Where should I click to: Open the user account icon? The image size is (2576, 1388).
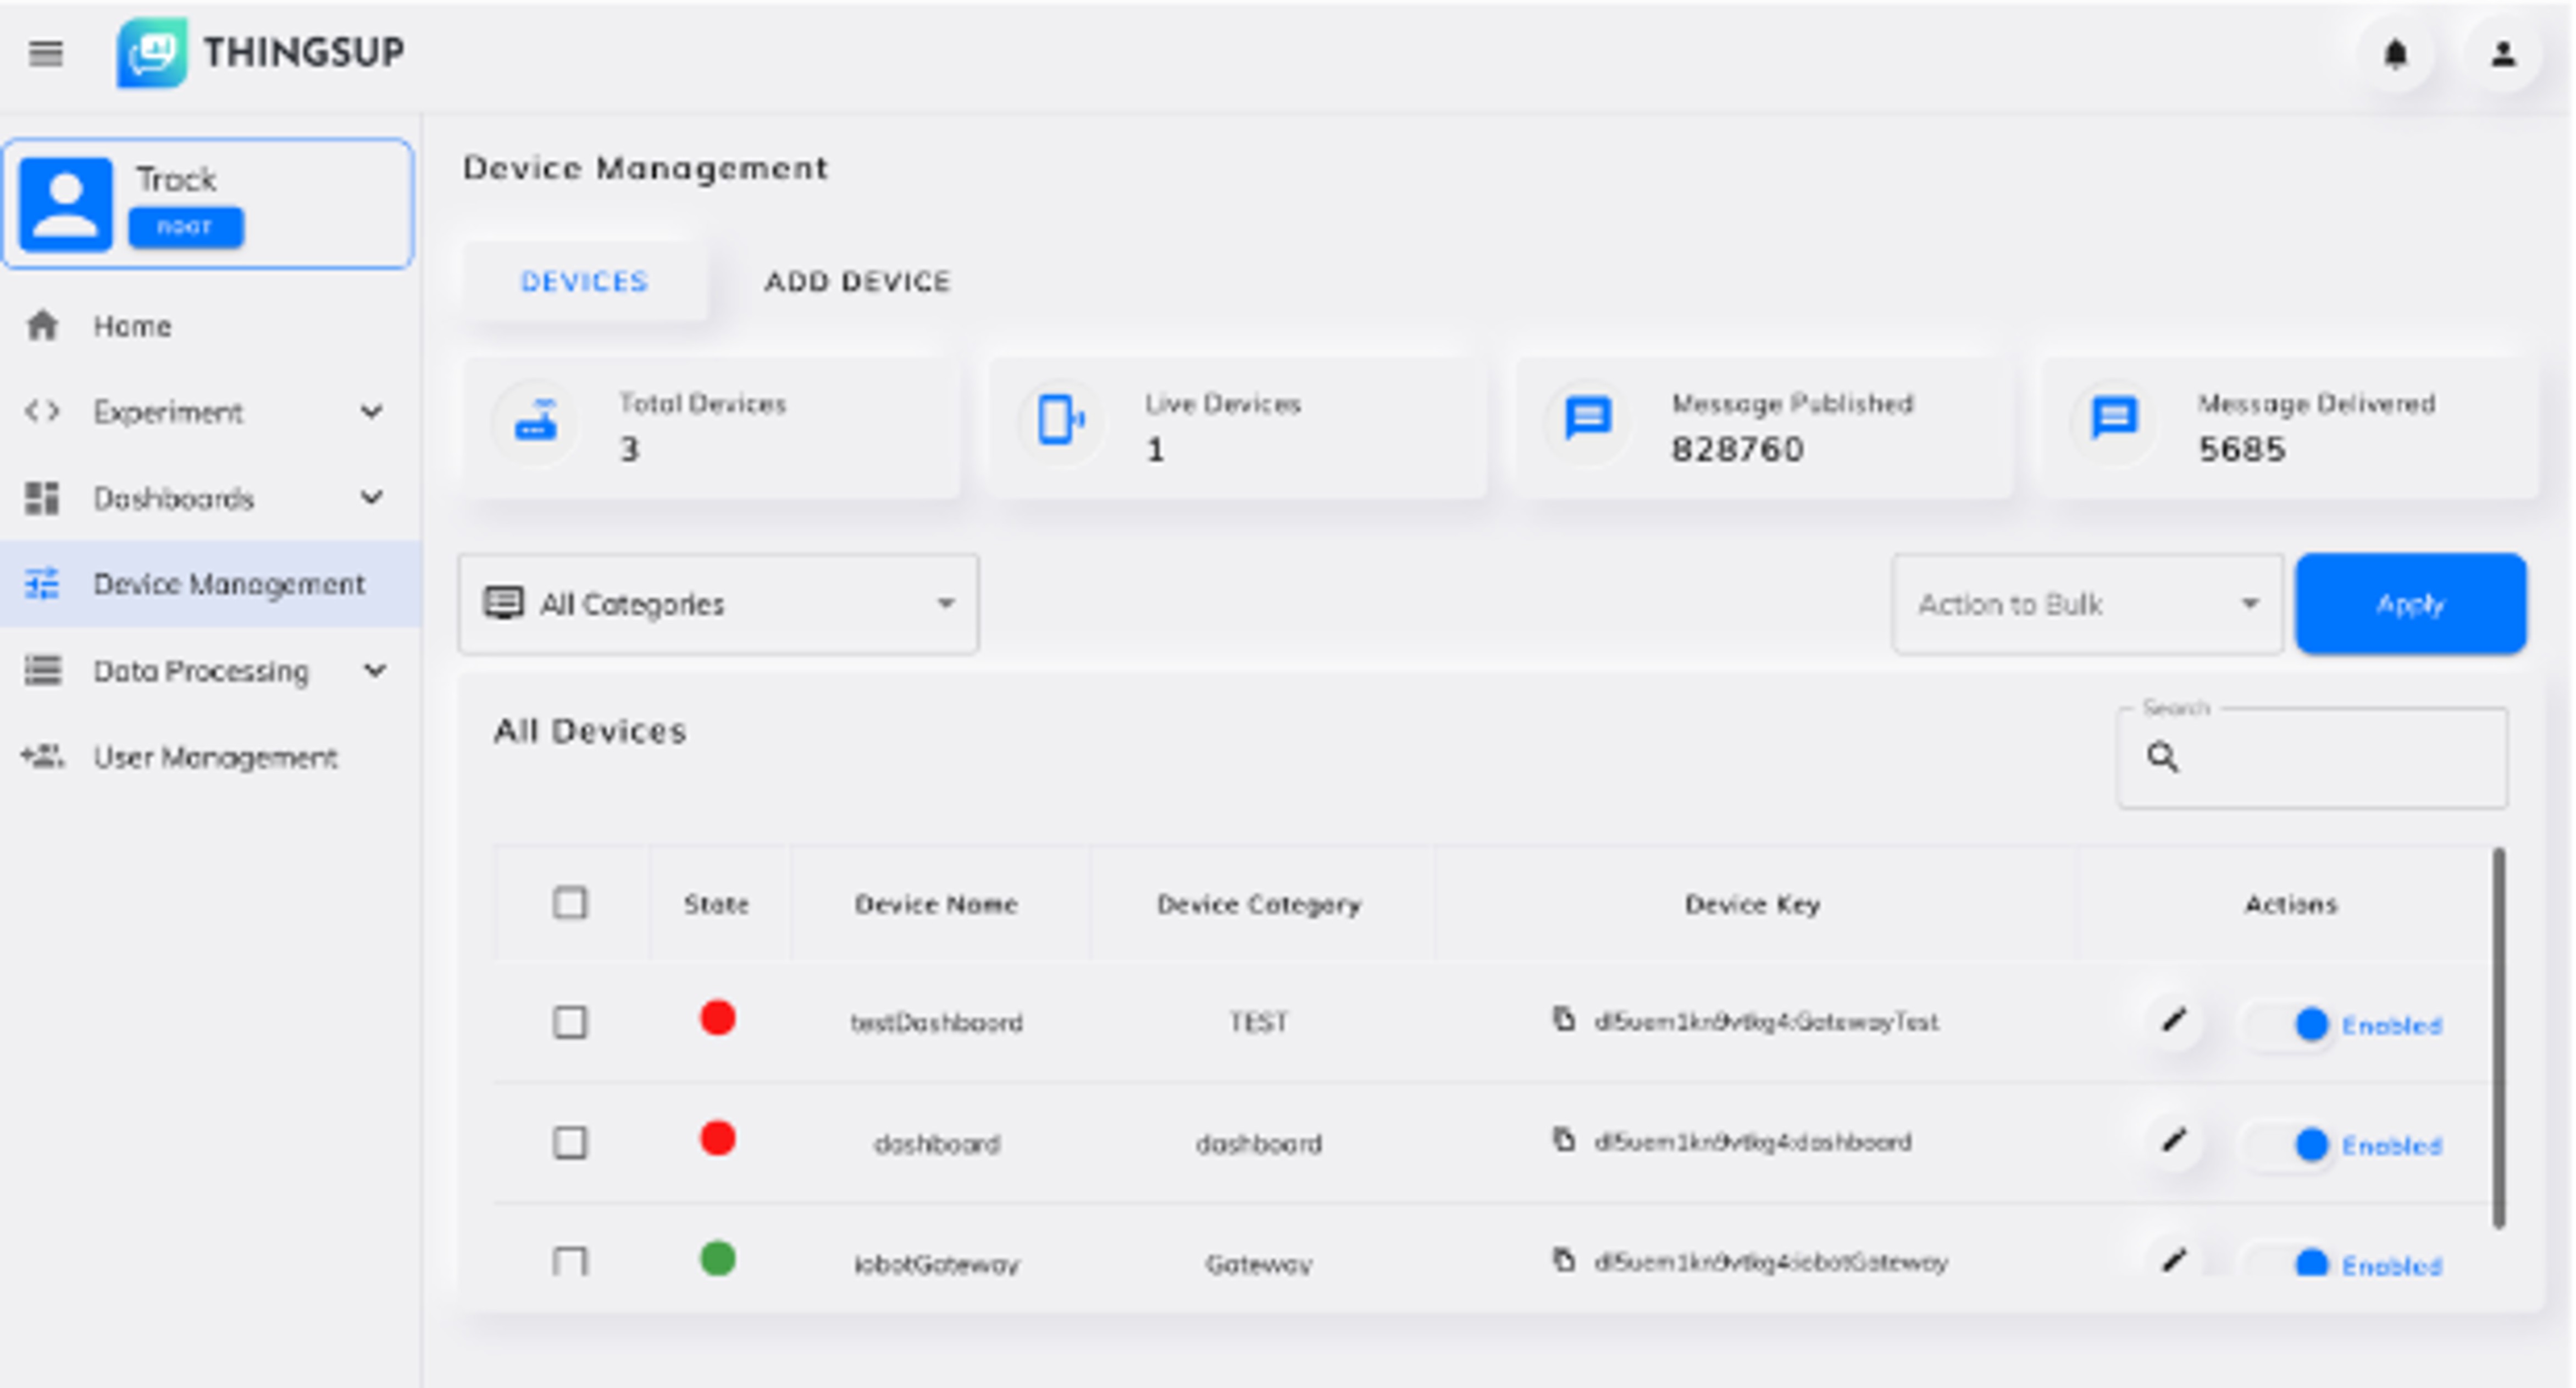(x=2504, y=55)
